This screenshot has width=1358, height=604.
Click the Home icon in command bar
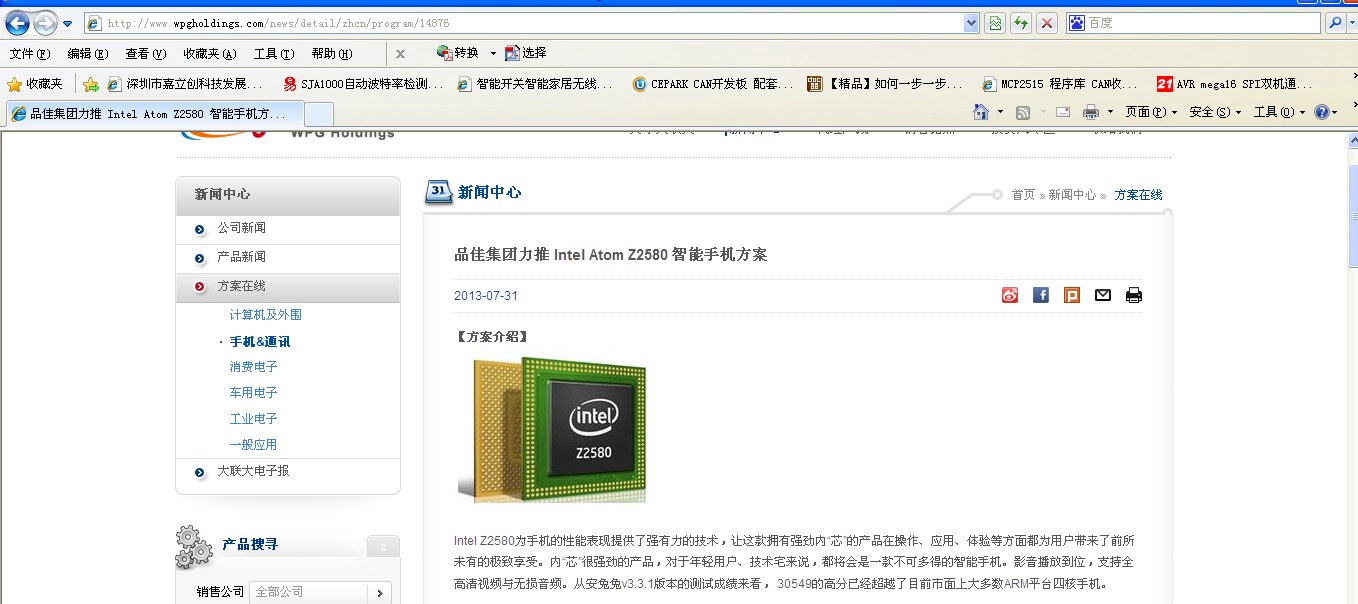(x=981, y=112)
